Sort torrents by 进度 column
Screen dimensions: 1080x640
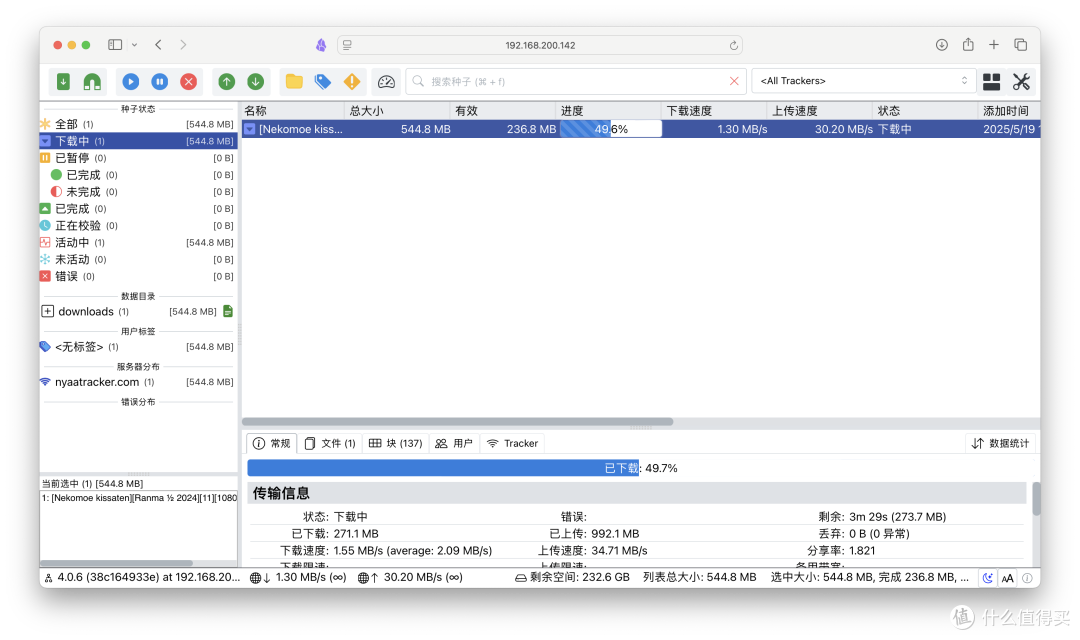click(x=609, y=110)
